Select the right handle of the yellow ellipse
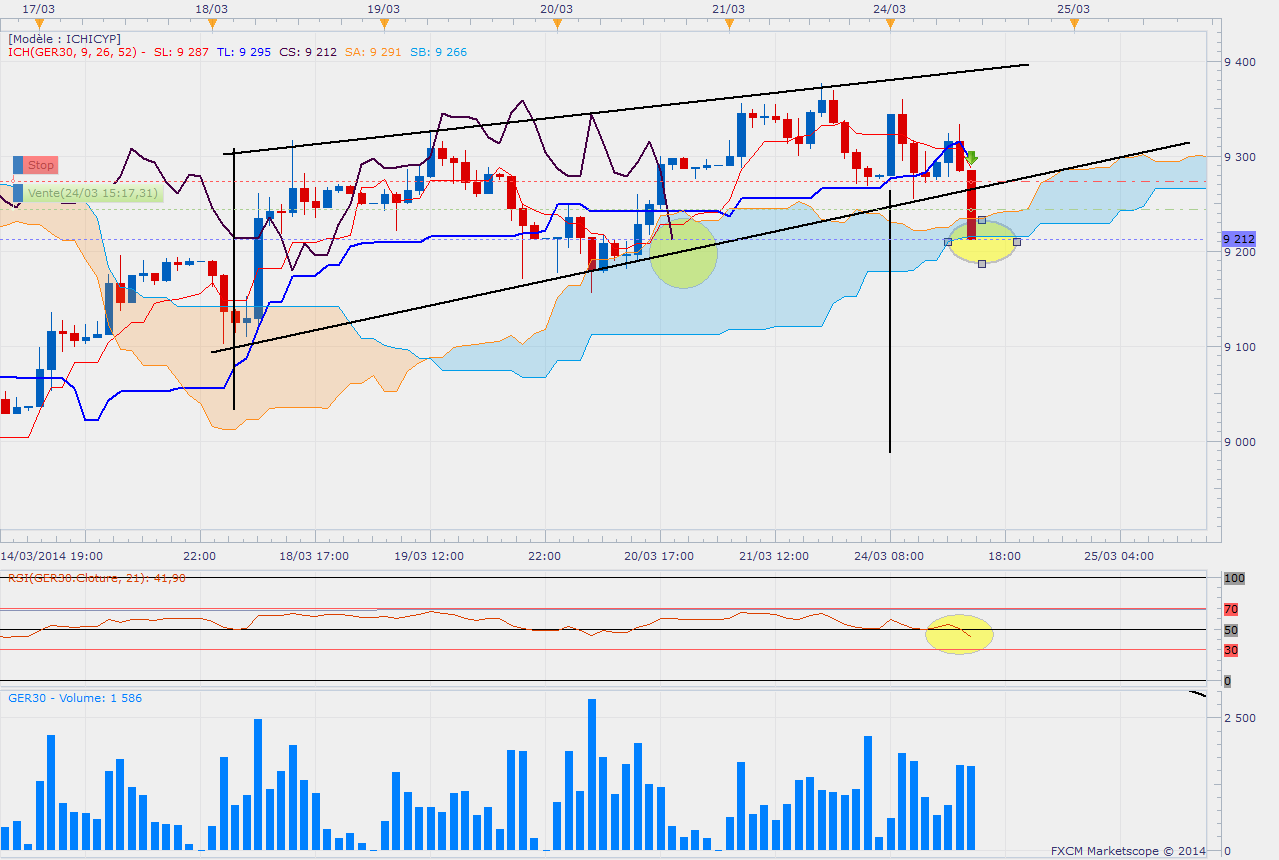The width and height of the screenshot is (1279, 860). pos(1017,242)
